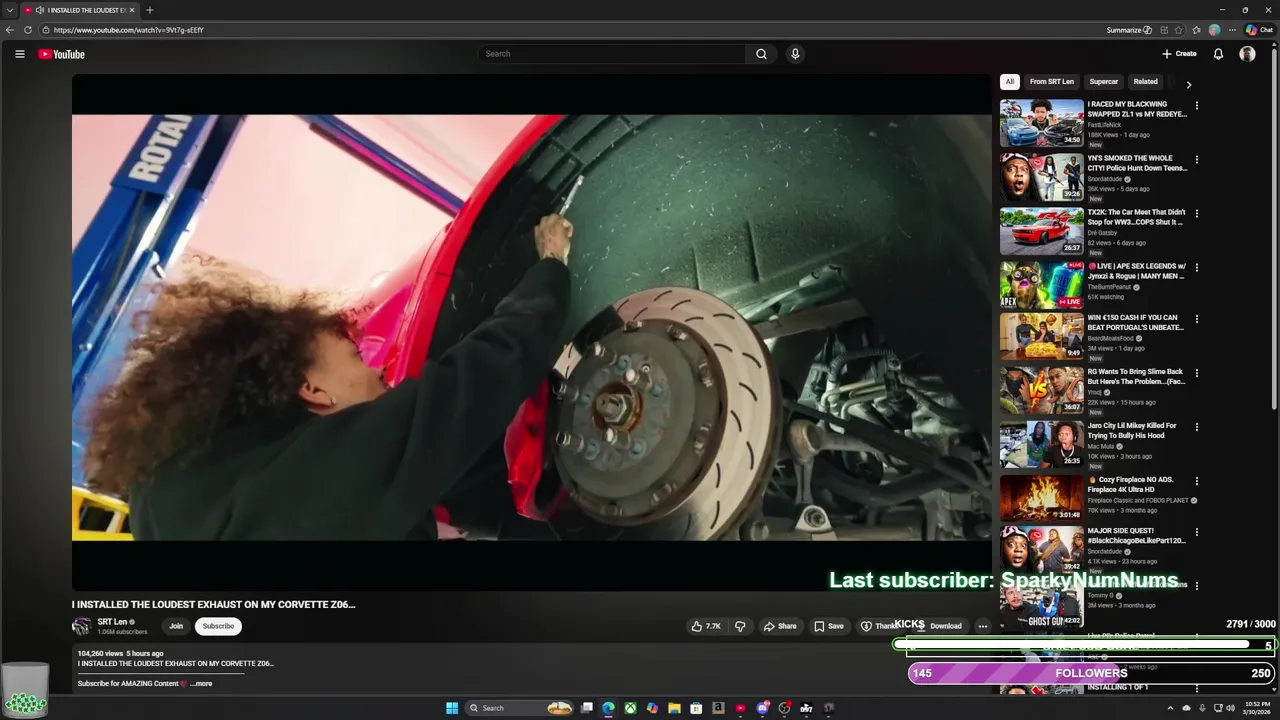1280x720 pixels.
Task: Open the YouTube hamburger guide menu
Action: [x=19, y=54]
